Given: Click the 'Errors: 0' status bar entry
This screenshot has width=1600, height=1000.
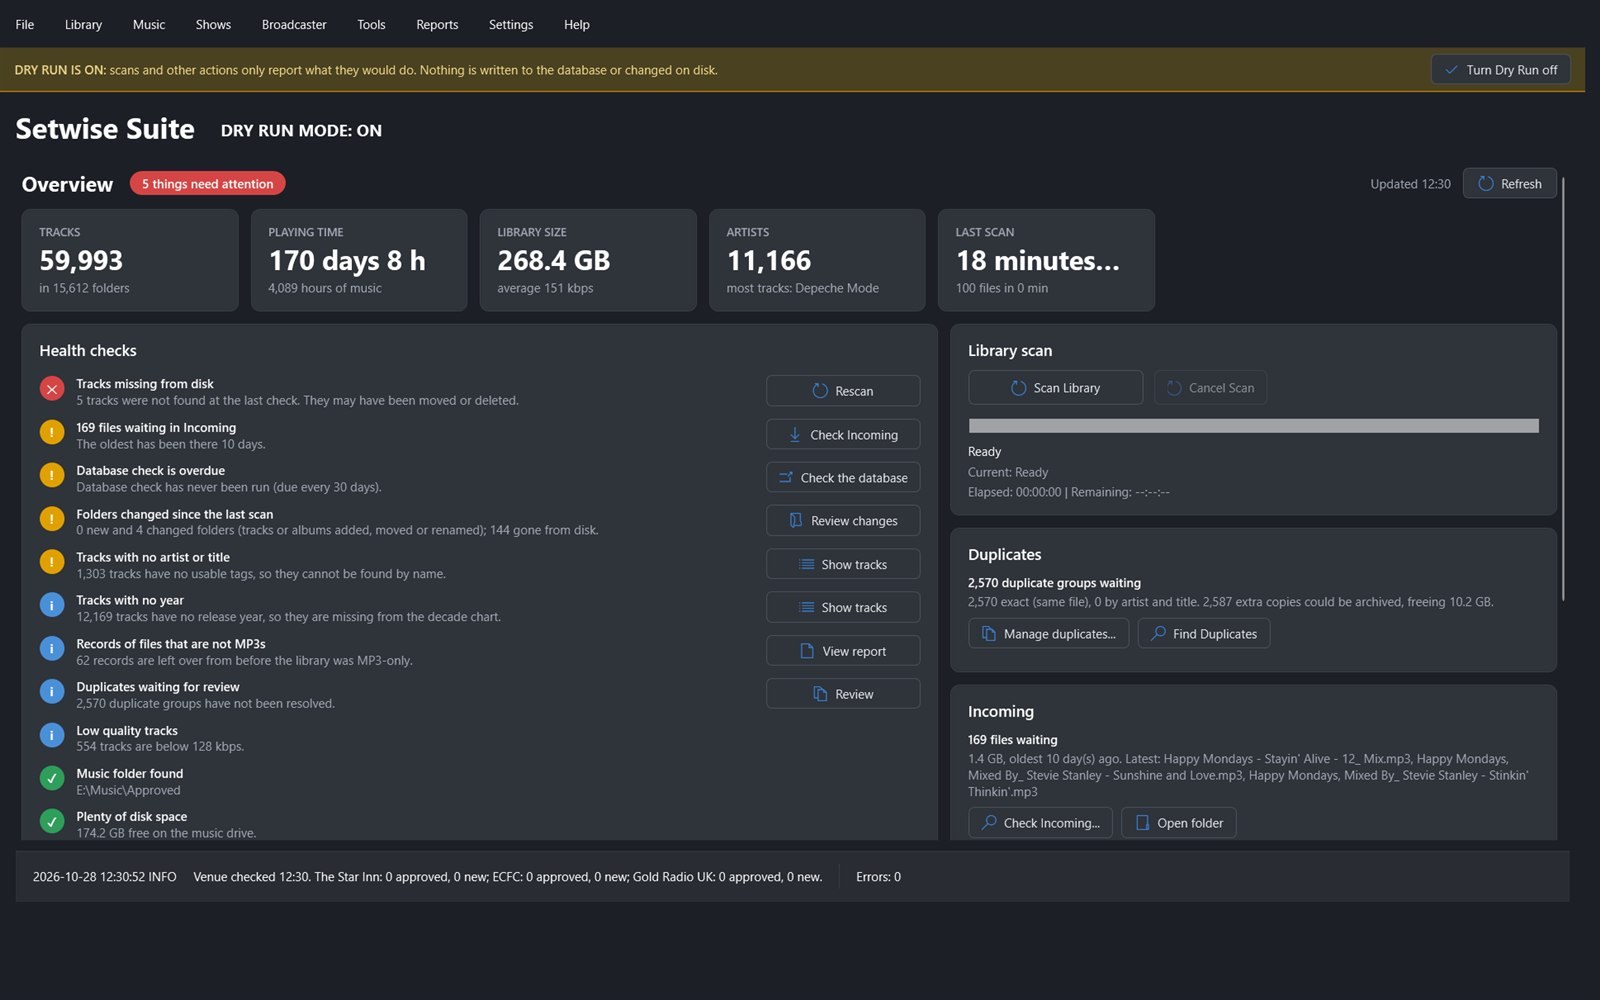Looking at the screenshot, I should [878, 877].
